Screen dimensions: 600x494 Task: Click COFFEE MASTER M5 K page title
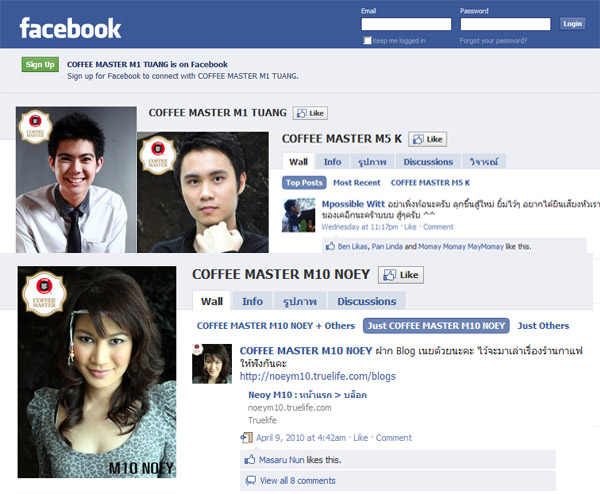pos(342,139)
